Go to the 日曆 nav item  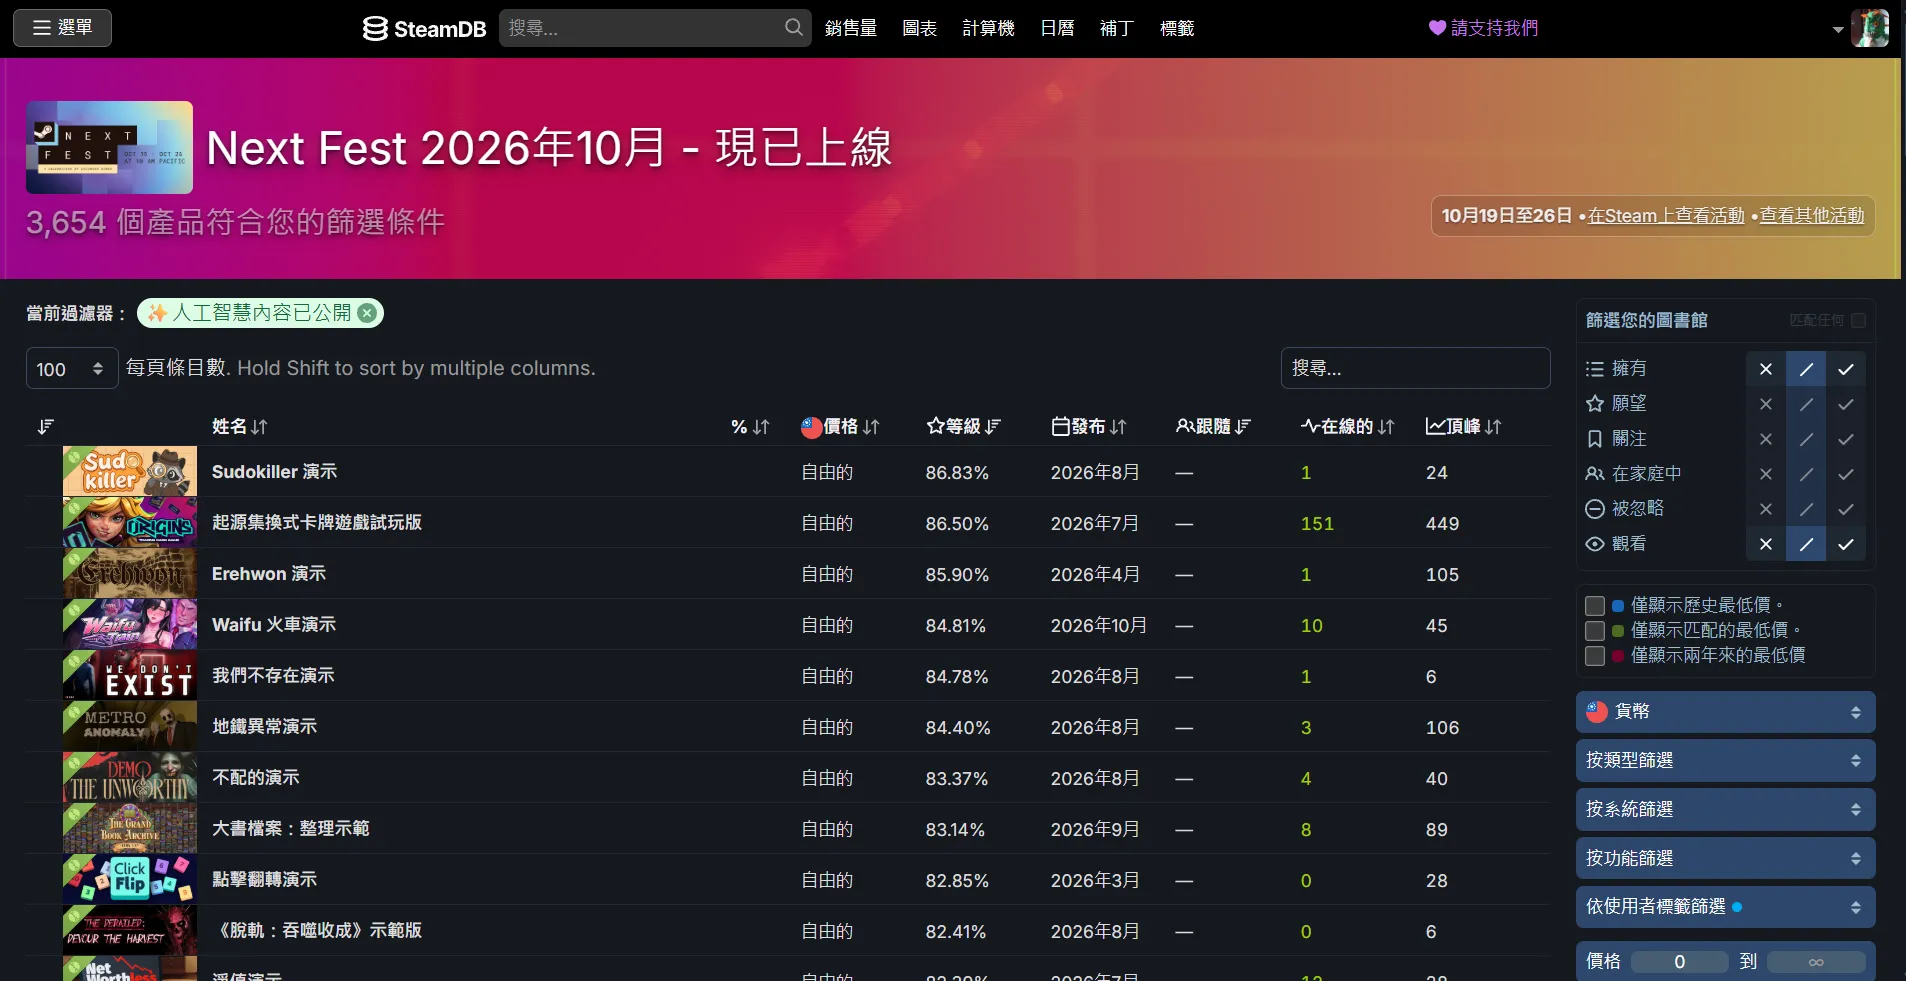[x=1057, y=28]
